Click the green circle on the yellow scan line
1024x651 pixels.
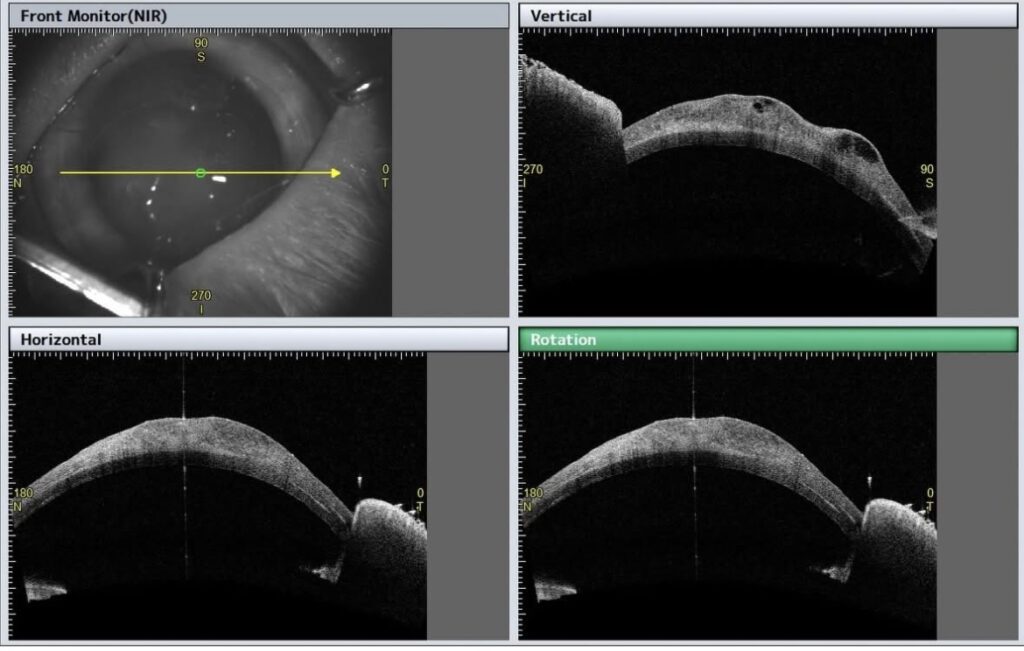[200, 173]
